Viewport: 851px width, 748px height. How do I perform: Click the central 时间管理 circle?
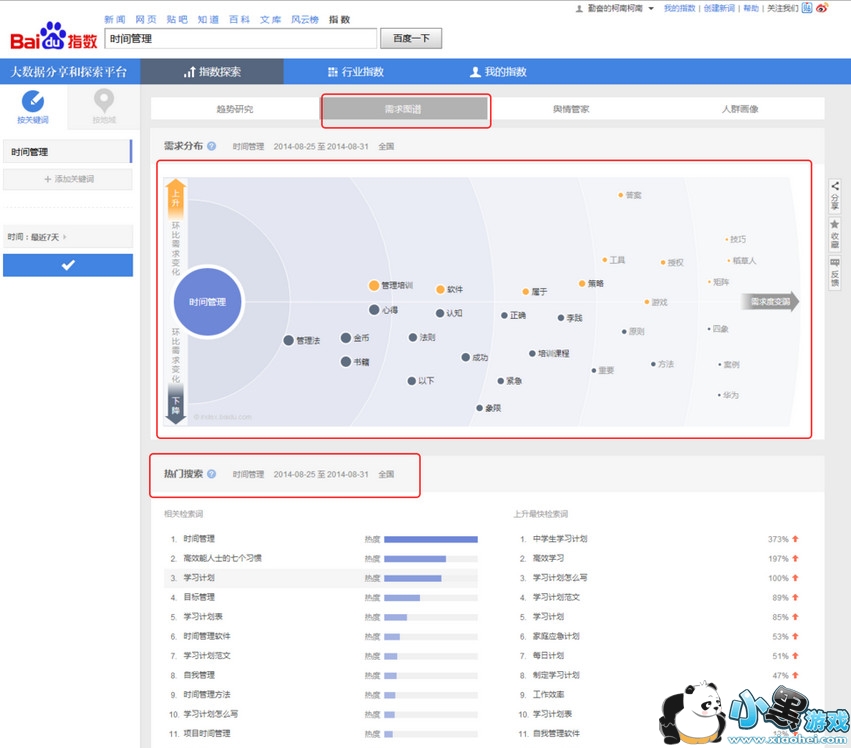(x=207, y=302)
